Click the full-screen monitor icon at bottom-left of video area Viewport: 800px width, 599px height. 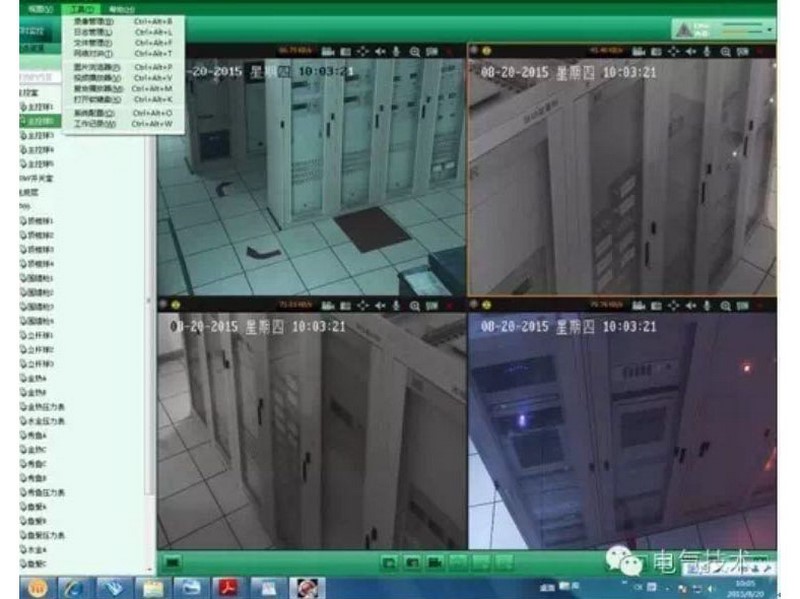[x=172, y=563]
